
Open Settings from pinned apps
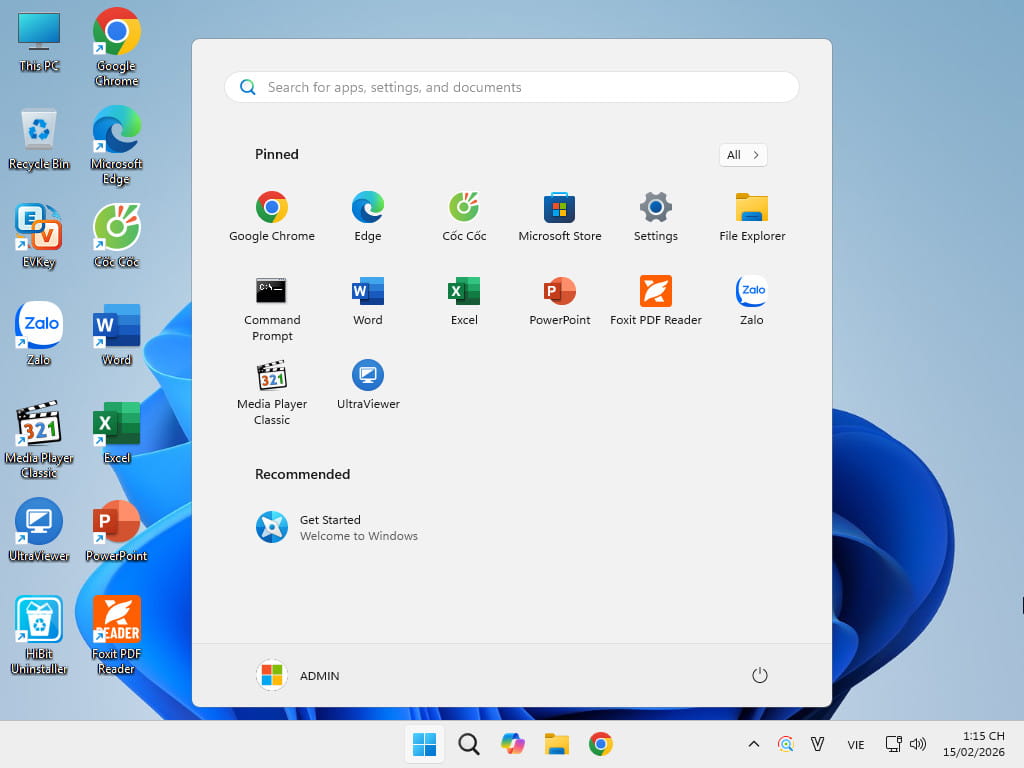coord(656,216)
